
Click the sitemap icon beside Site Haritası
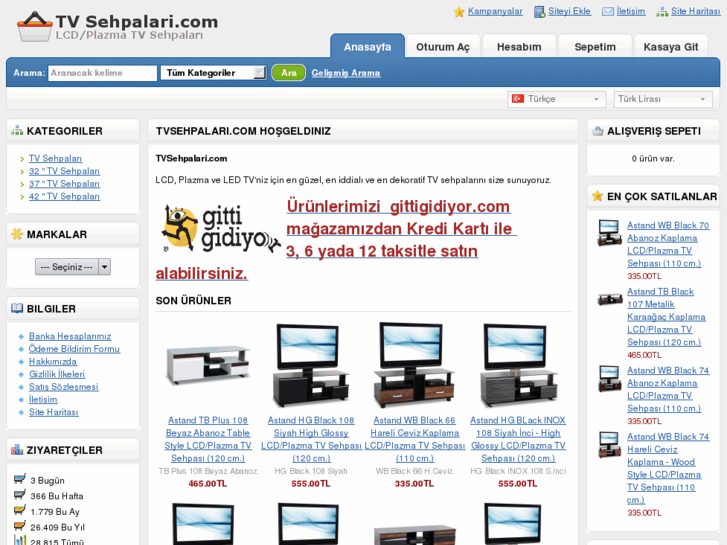tap(662, 12)
